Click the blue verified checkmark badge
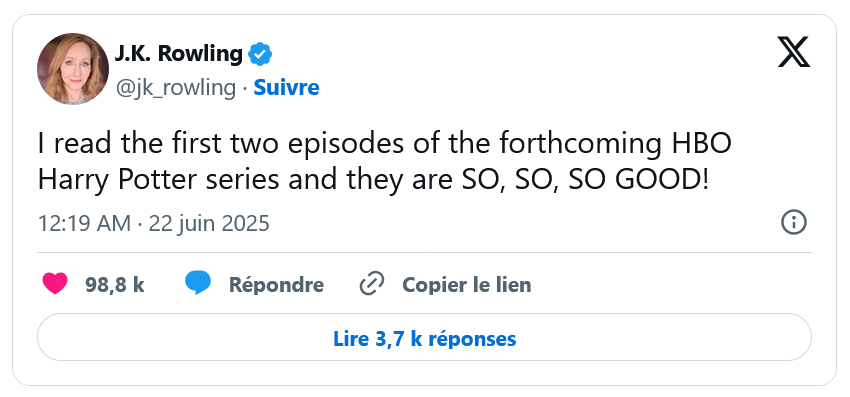This screenshot has width=850, height=397. (260, 54)
